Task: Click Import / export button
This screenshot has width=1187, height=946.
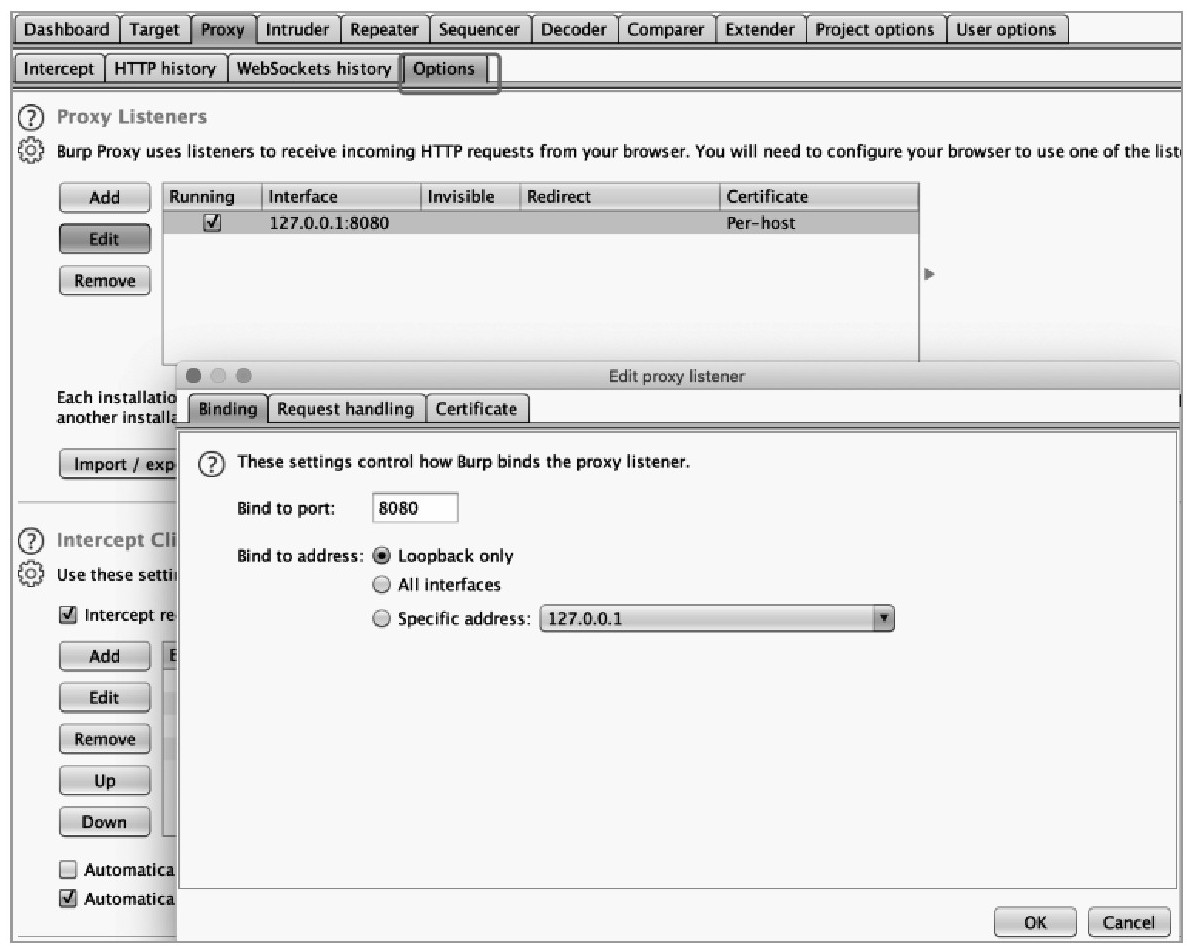Action: (118, 464)
